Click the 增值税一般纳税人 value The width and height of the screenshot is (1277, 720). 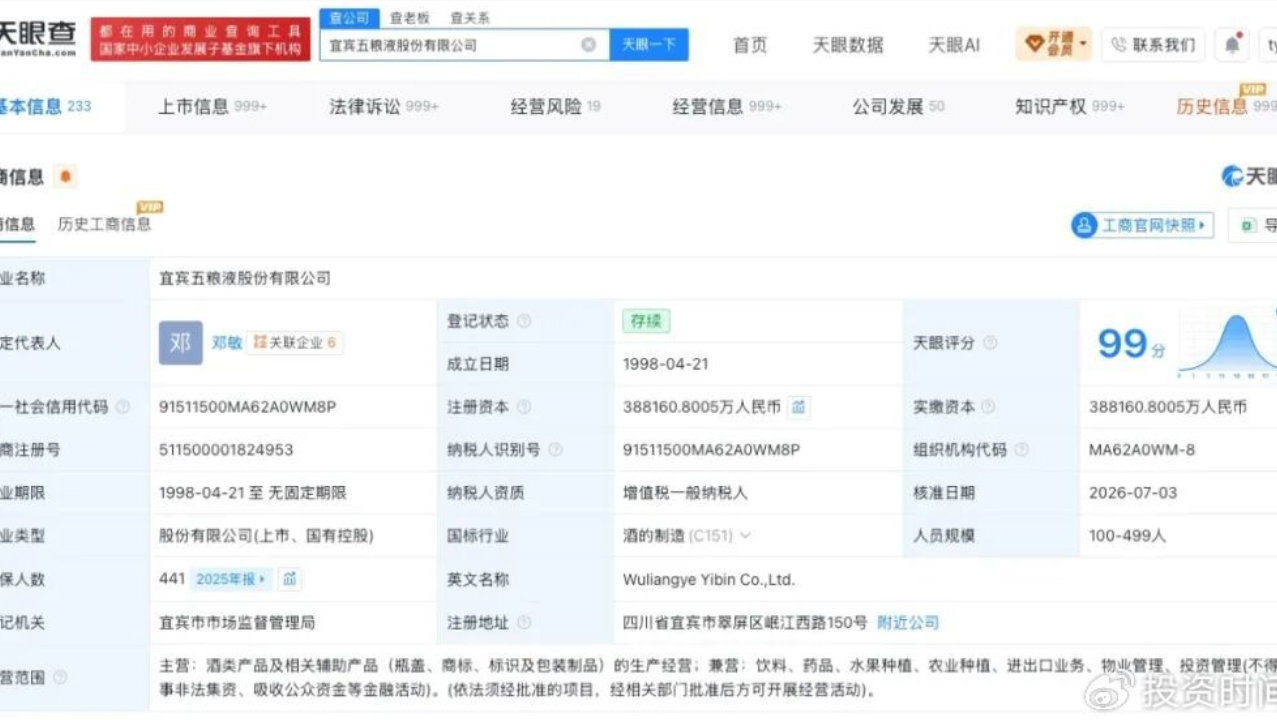(685, 493)
